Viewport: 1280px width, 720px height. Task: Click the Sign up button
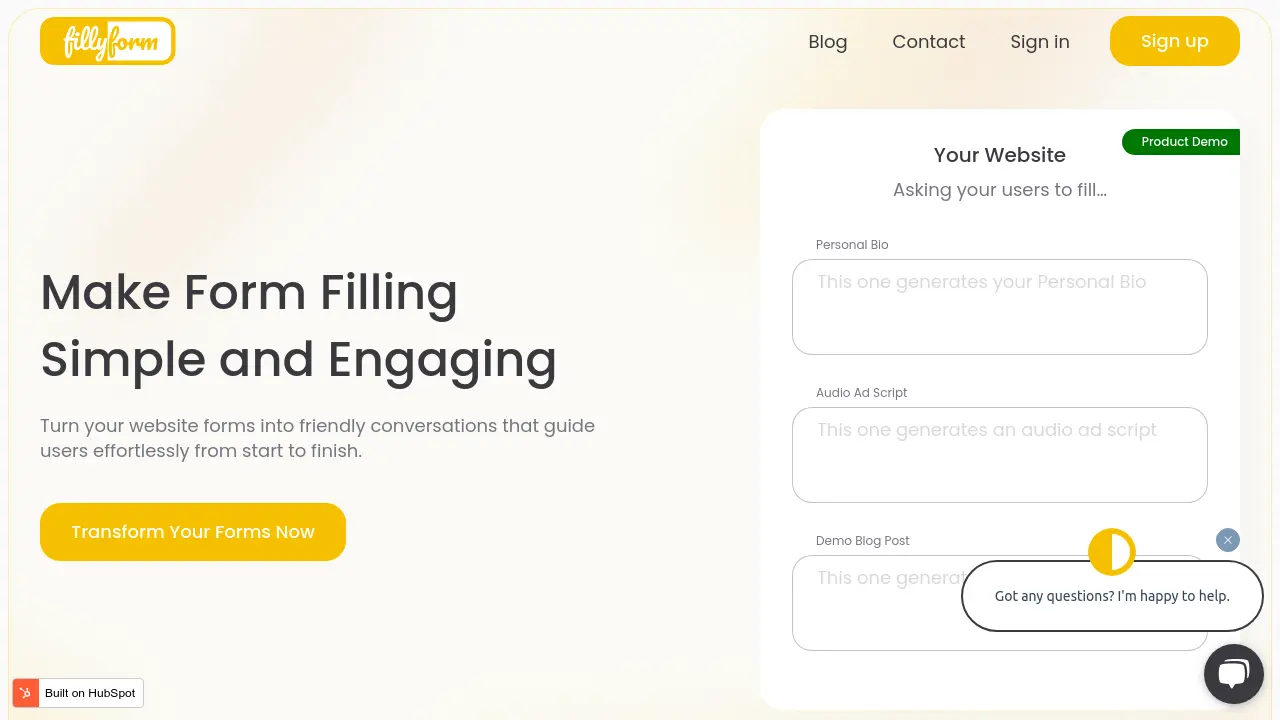1174,41
